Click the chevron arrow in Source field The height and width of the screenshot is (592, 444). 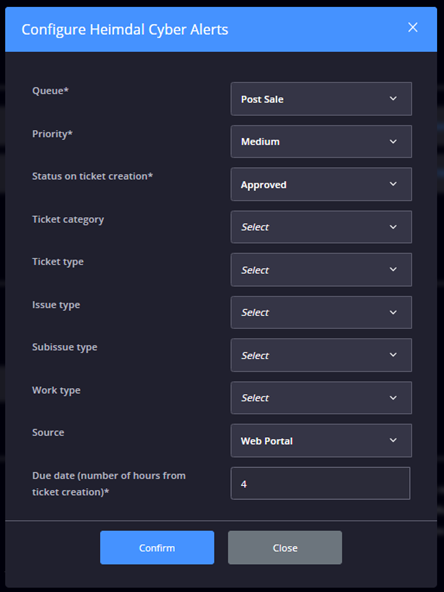[393, 440]
